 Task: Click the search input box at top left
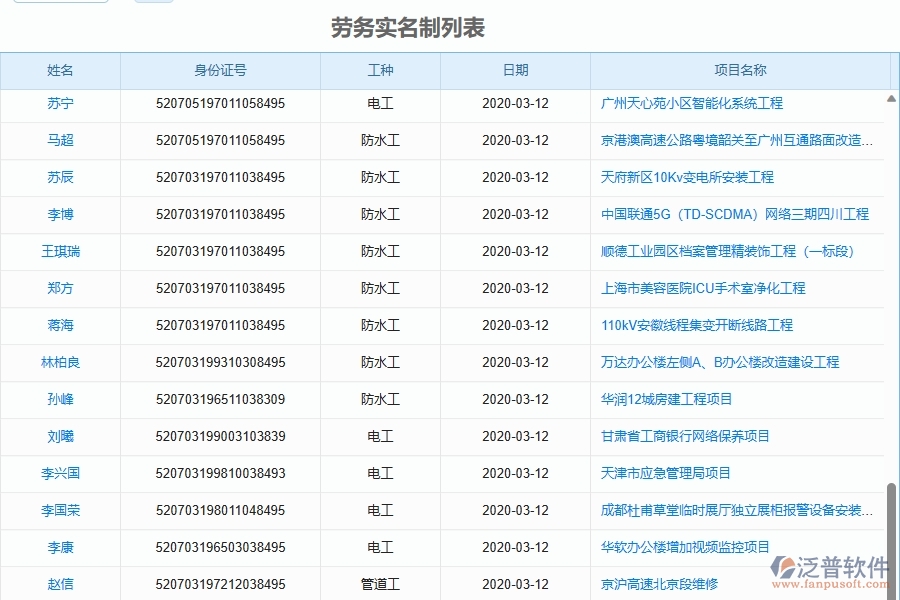coord(60,3)
